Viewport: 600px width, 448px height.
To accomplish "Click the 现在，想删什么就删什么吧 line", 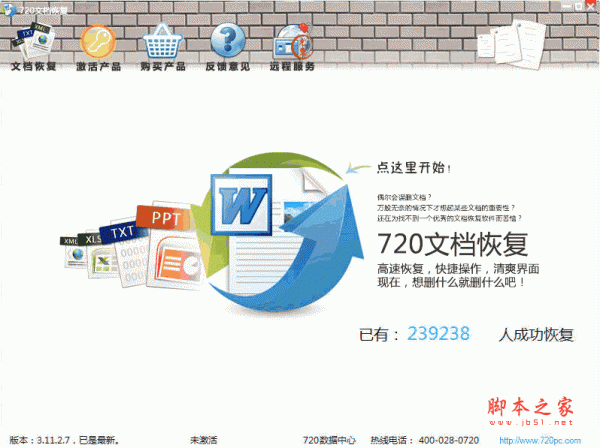I will pos(450,283).
